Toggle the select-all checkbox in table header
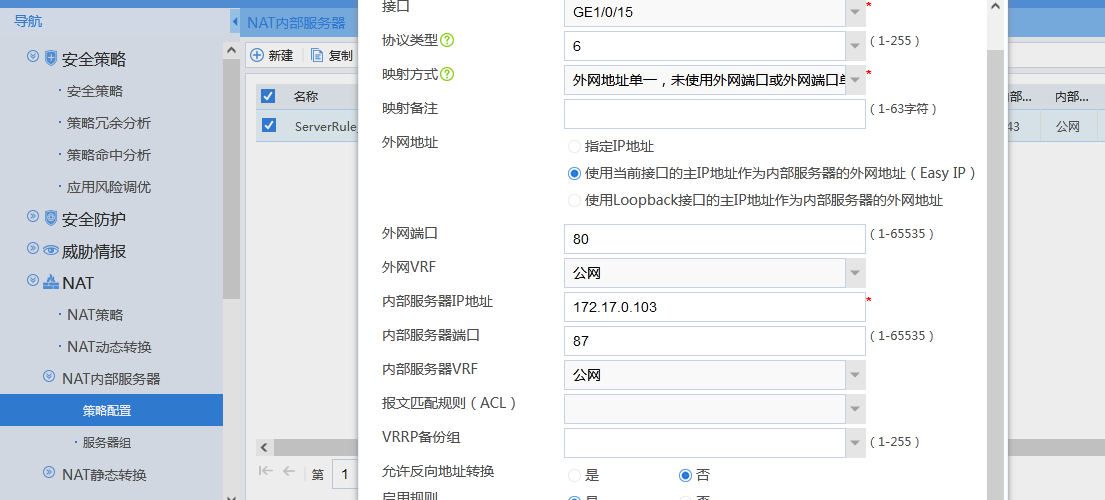 [268, 96]
